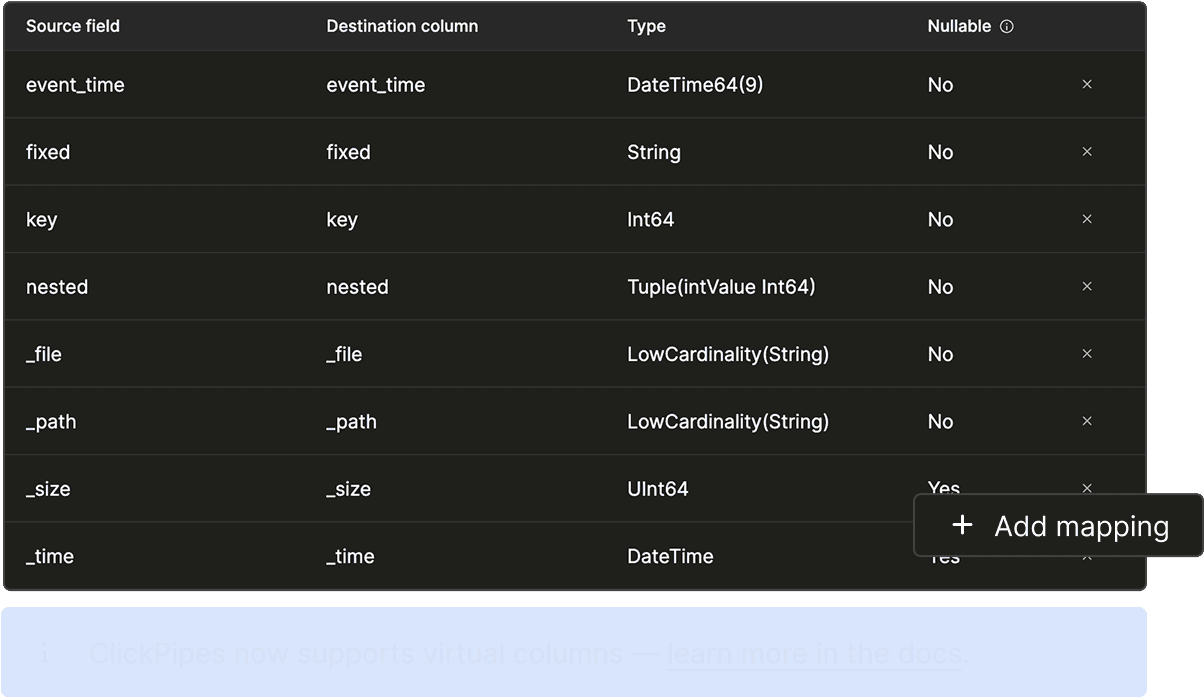
Task: Remove the nested mapping row
Action: click(x=1087, y=287)
